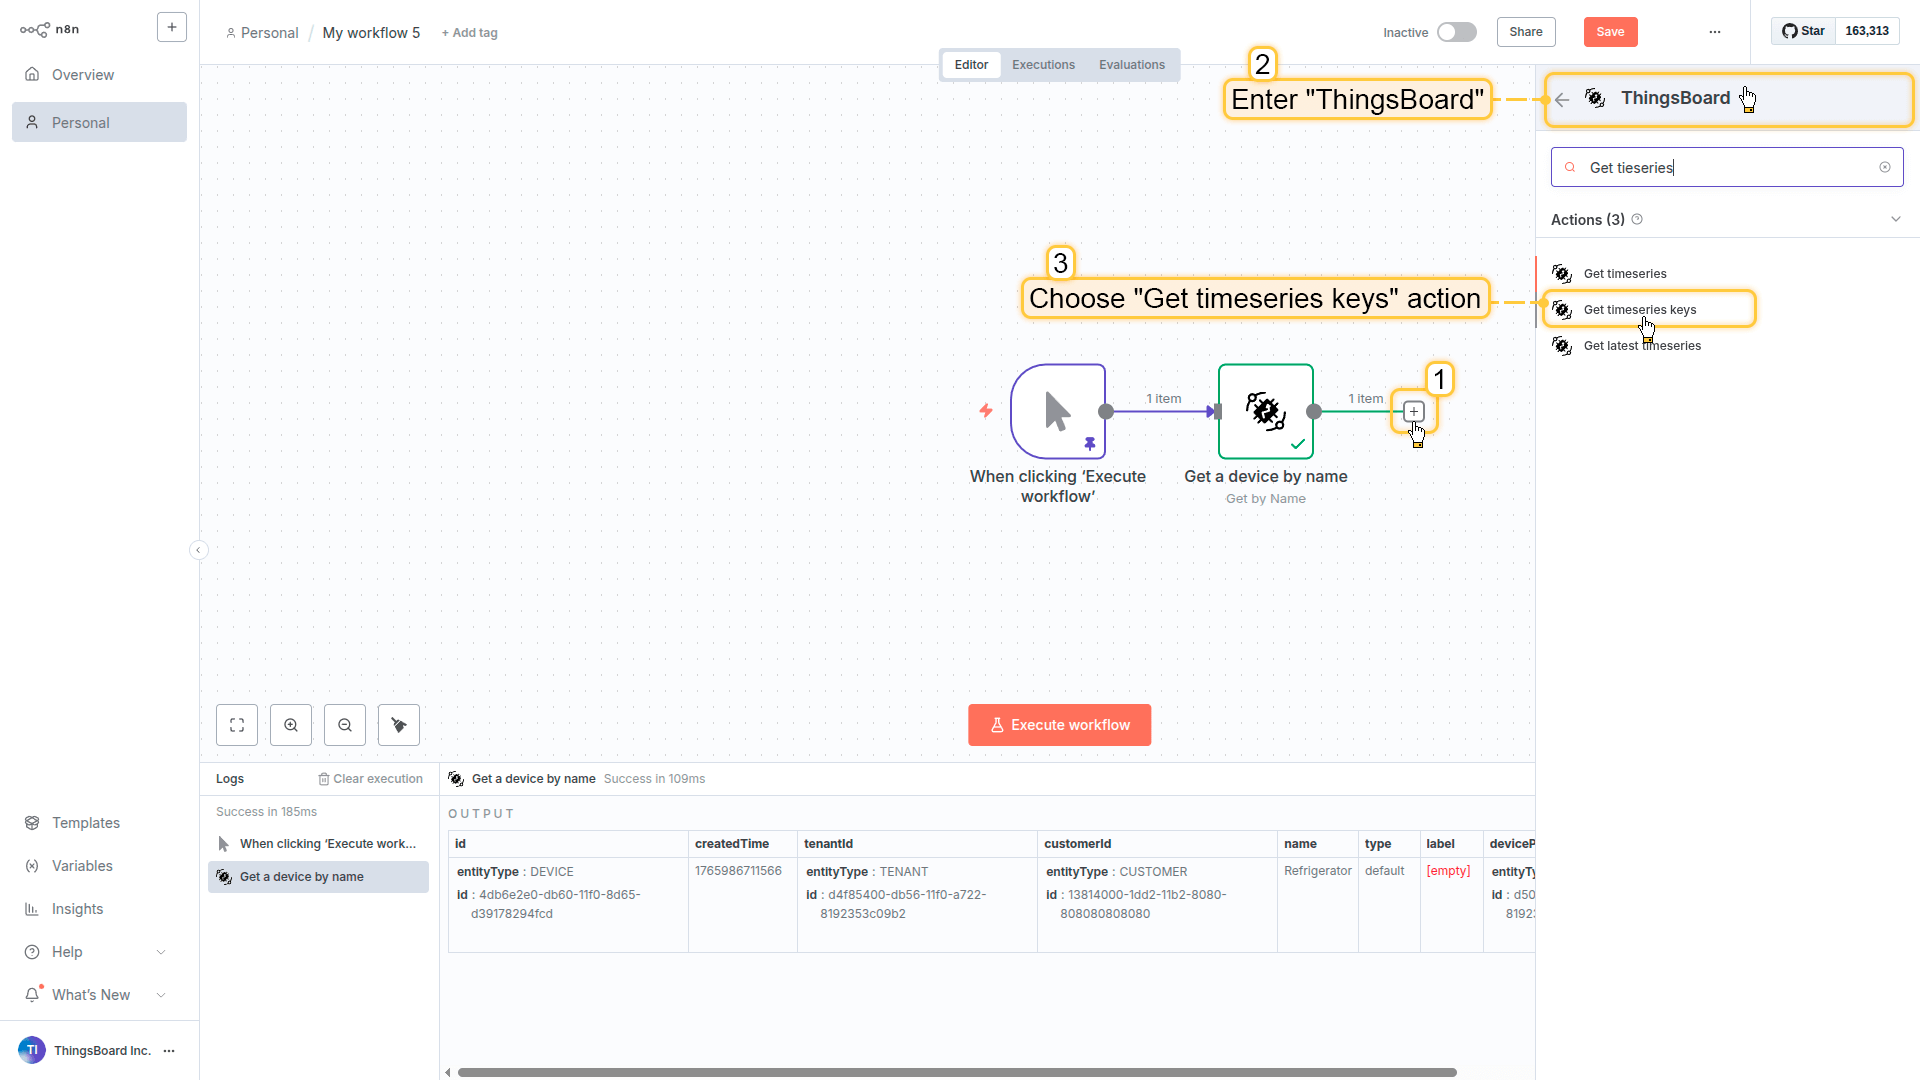Image resolution: width=1920 pixels, height=1080 pixels.
Task: Collapse the Actions (3) section
Action: (x=1895, y=219)
